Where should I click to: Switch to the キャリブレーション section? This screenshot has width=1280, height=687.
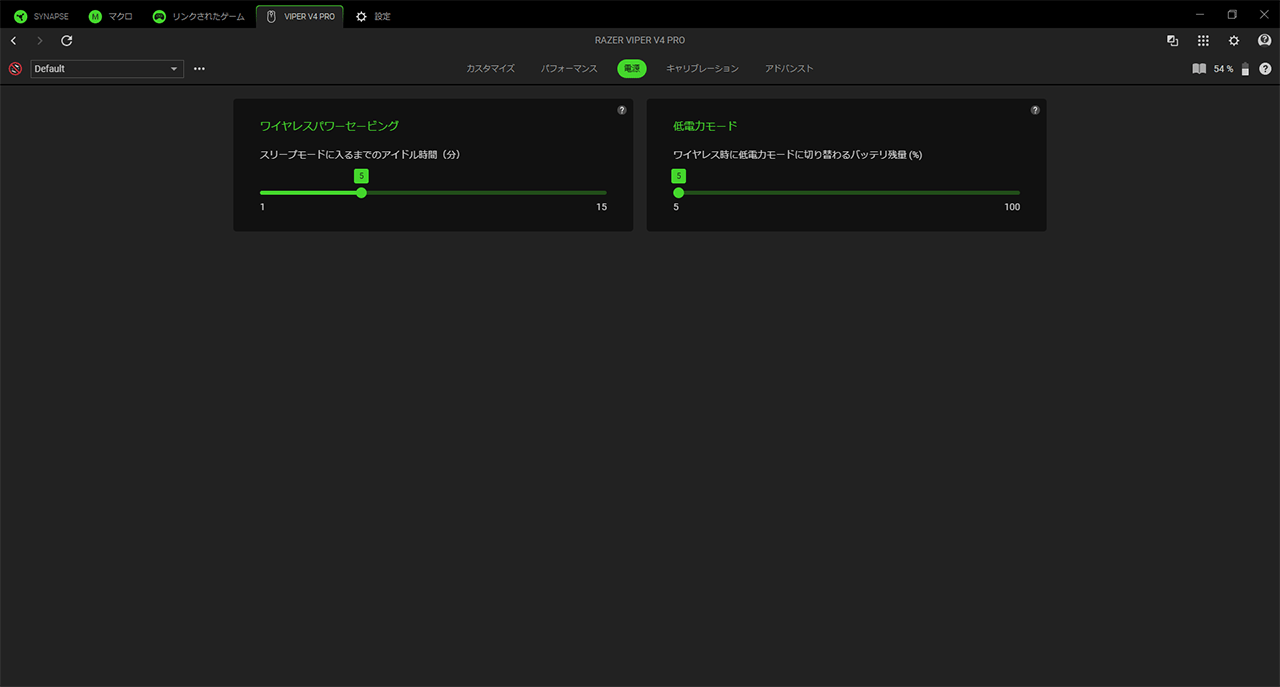click(x=703, y=69)
